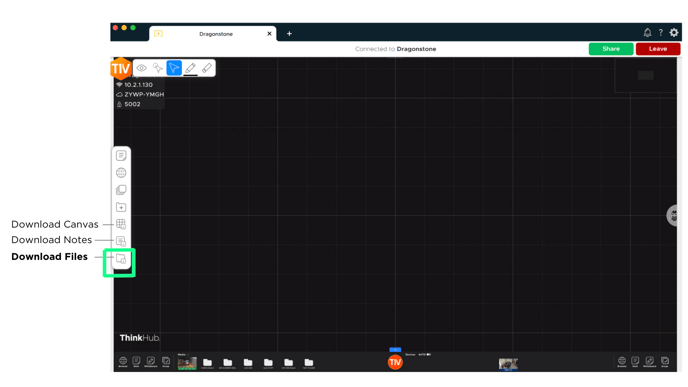Download the canvas via grid icon
Viewport: 688px width, 387px height.
pyautogui.click(x=121, y=224)
